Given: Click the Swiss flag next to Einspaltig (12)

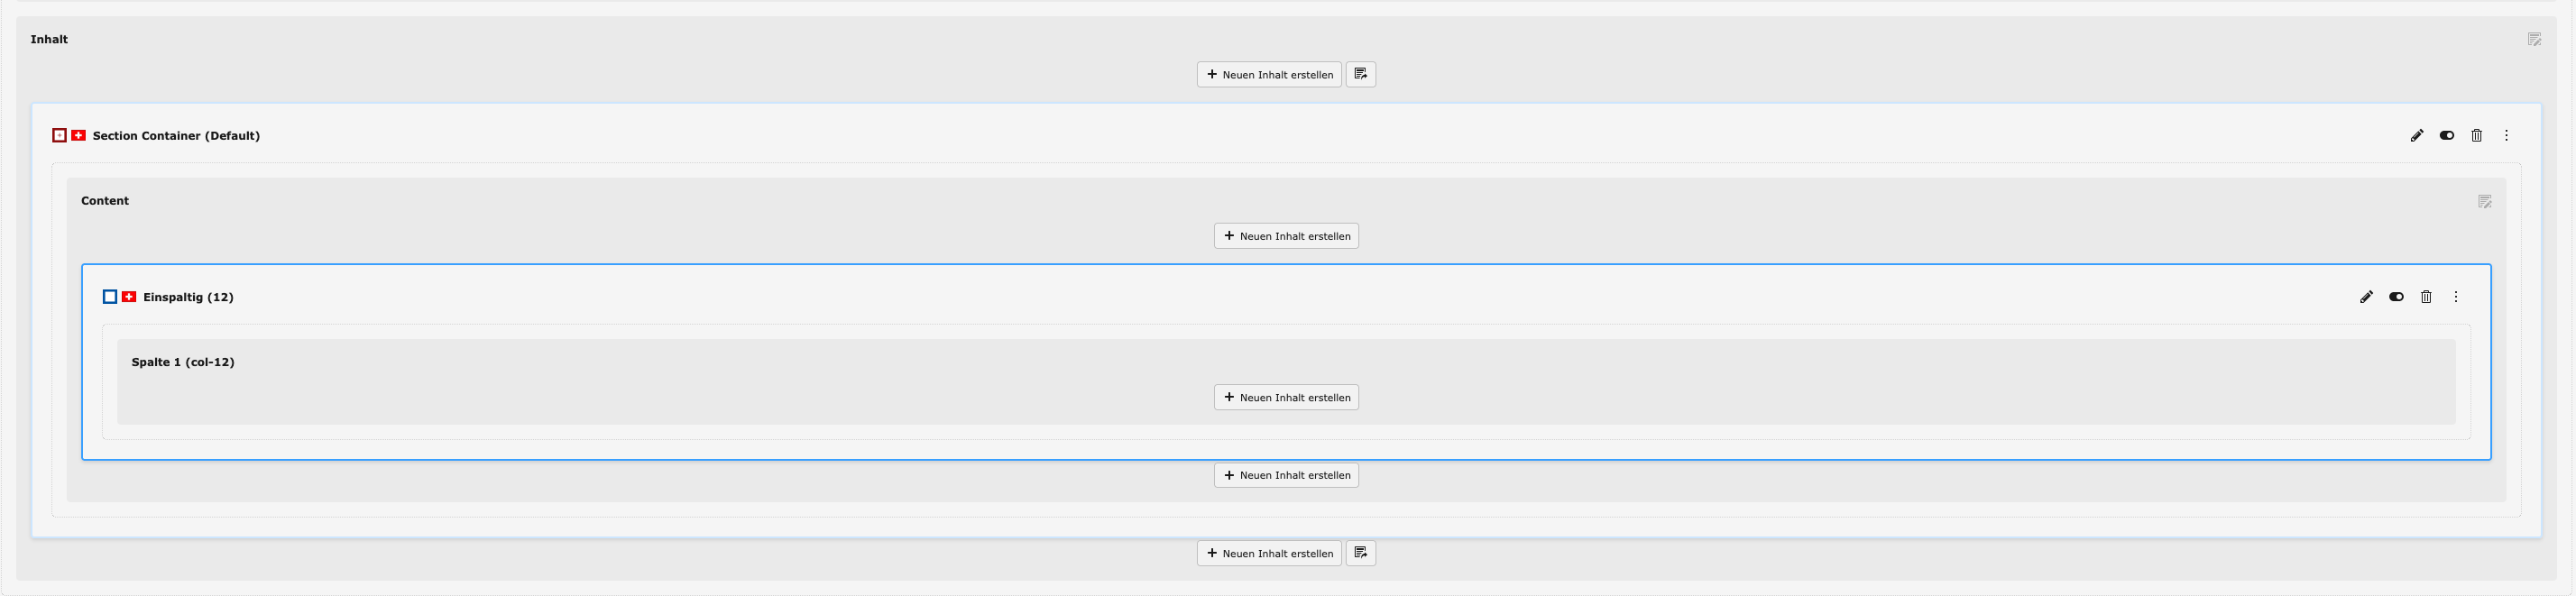Looking at the screenshot, I should [x=129, y=297].
